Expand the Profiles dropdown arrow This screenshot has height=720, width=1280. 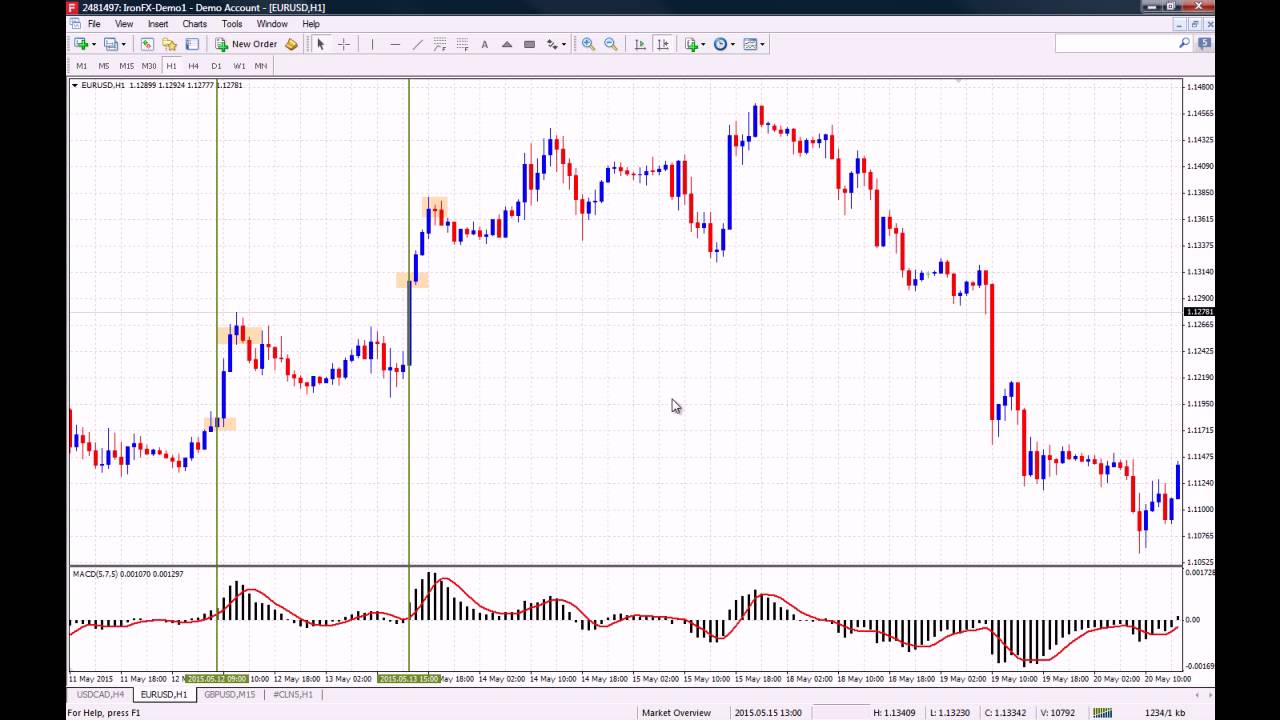(x=124, y=44)
